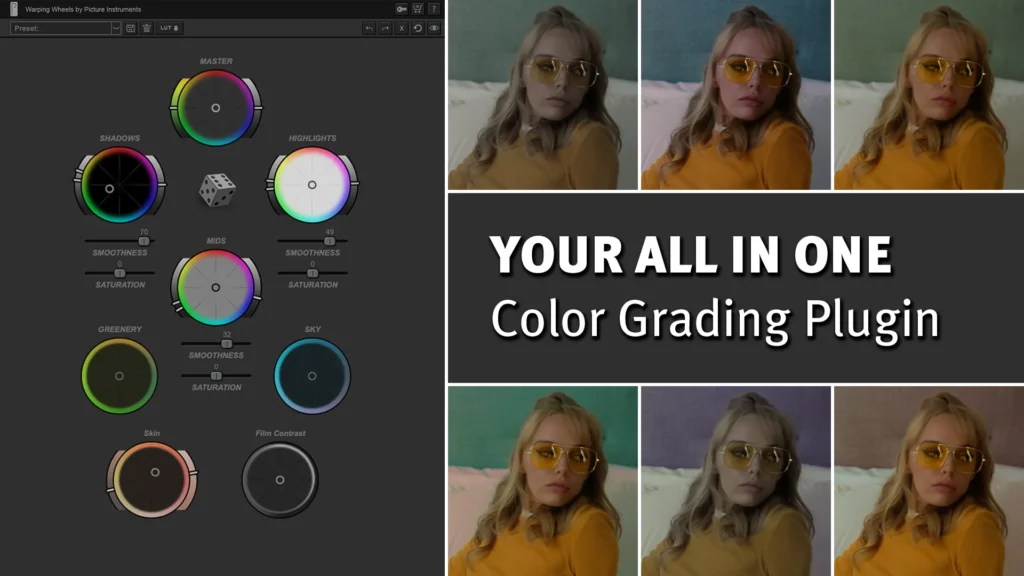The image size is (1024, 576).
Task: Click the LUT export button
Action: [x=170, y=28]
